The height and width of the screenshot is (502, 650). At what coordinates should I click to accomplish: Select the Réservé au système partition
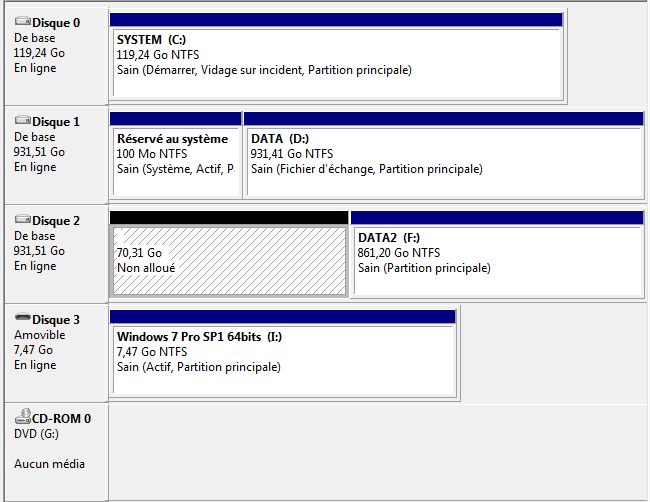[x=176, y=161]
